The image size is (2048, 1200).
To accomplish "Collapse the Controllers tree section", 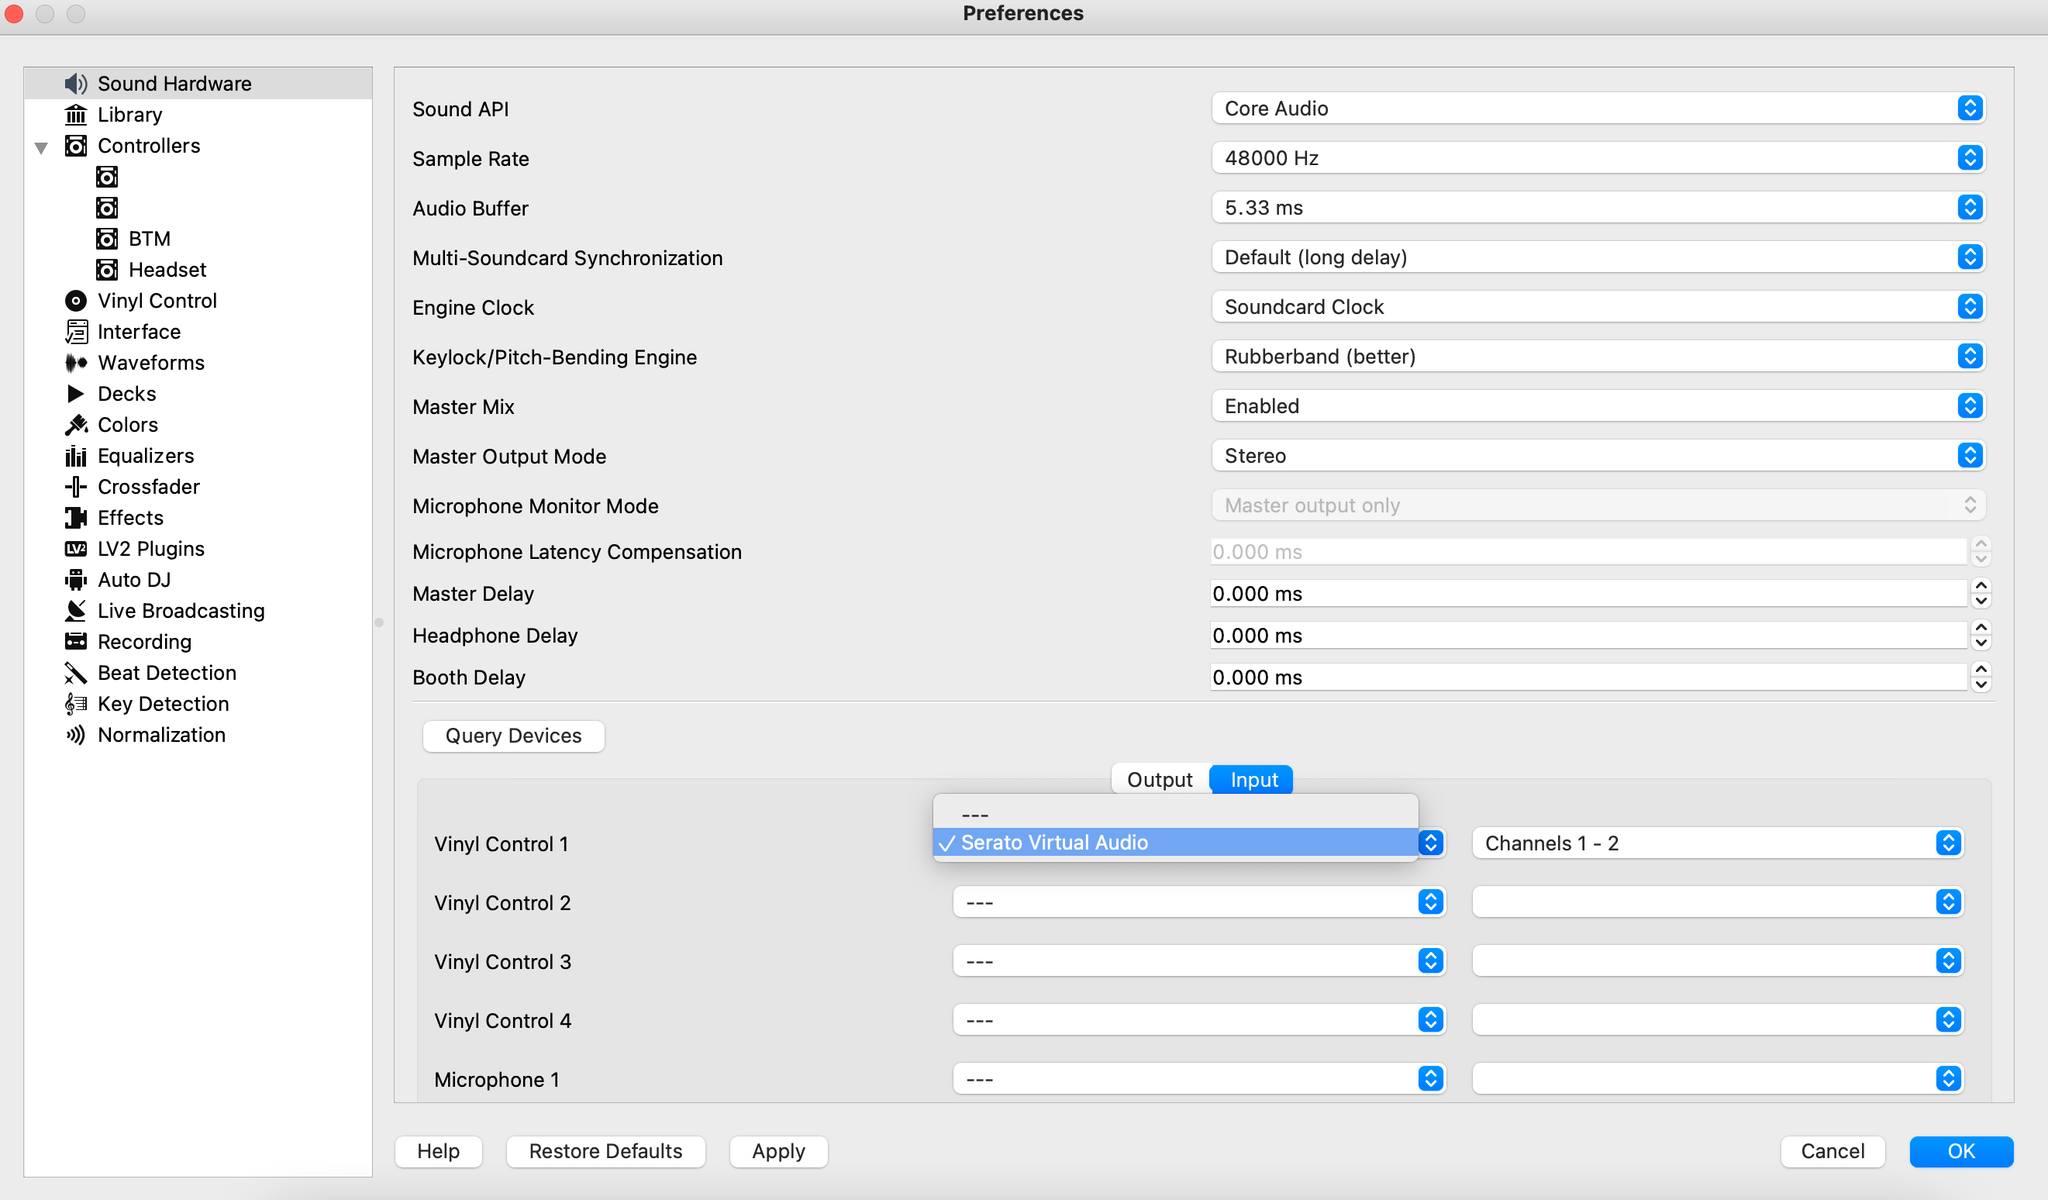I will 41,147.
